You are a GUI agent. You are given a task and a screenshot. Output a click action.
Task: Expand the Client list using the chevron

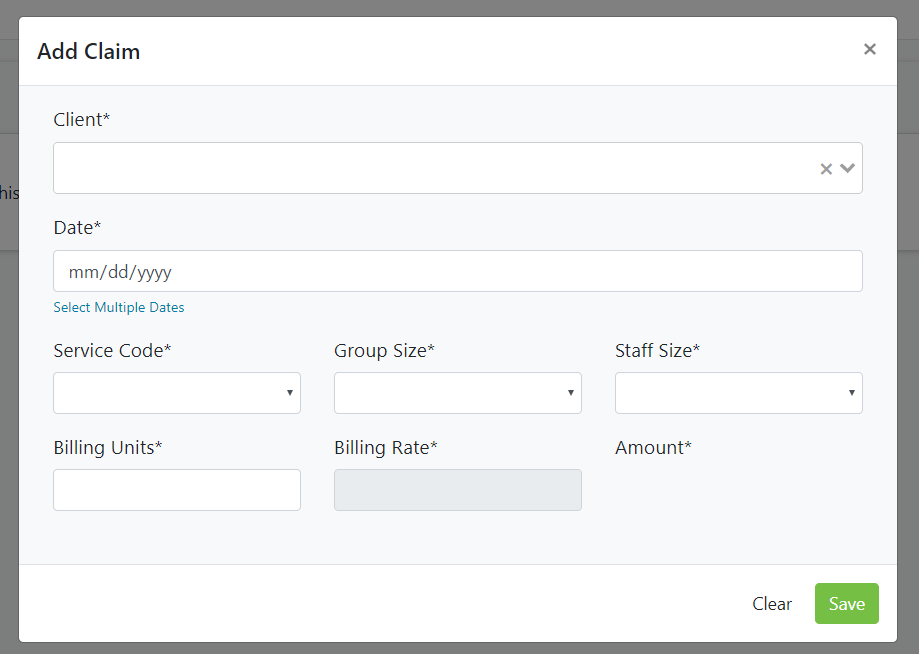coord(848,168)
